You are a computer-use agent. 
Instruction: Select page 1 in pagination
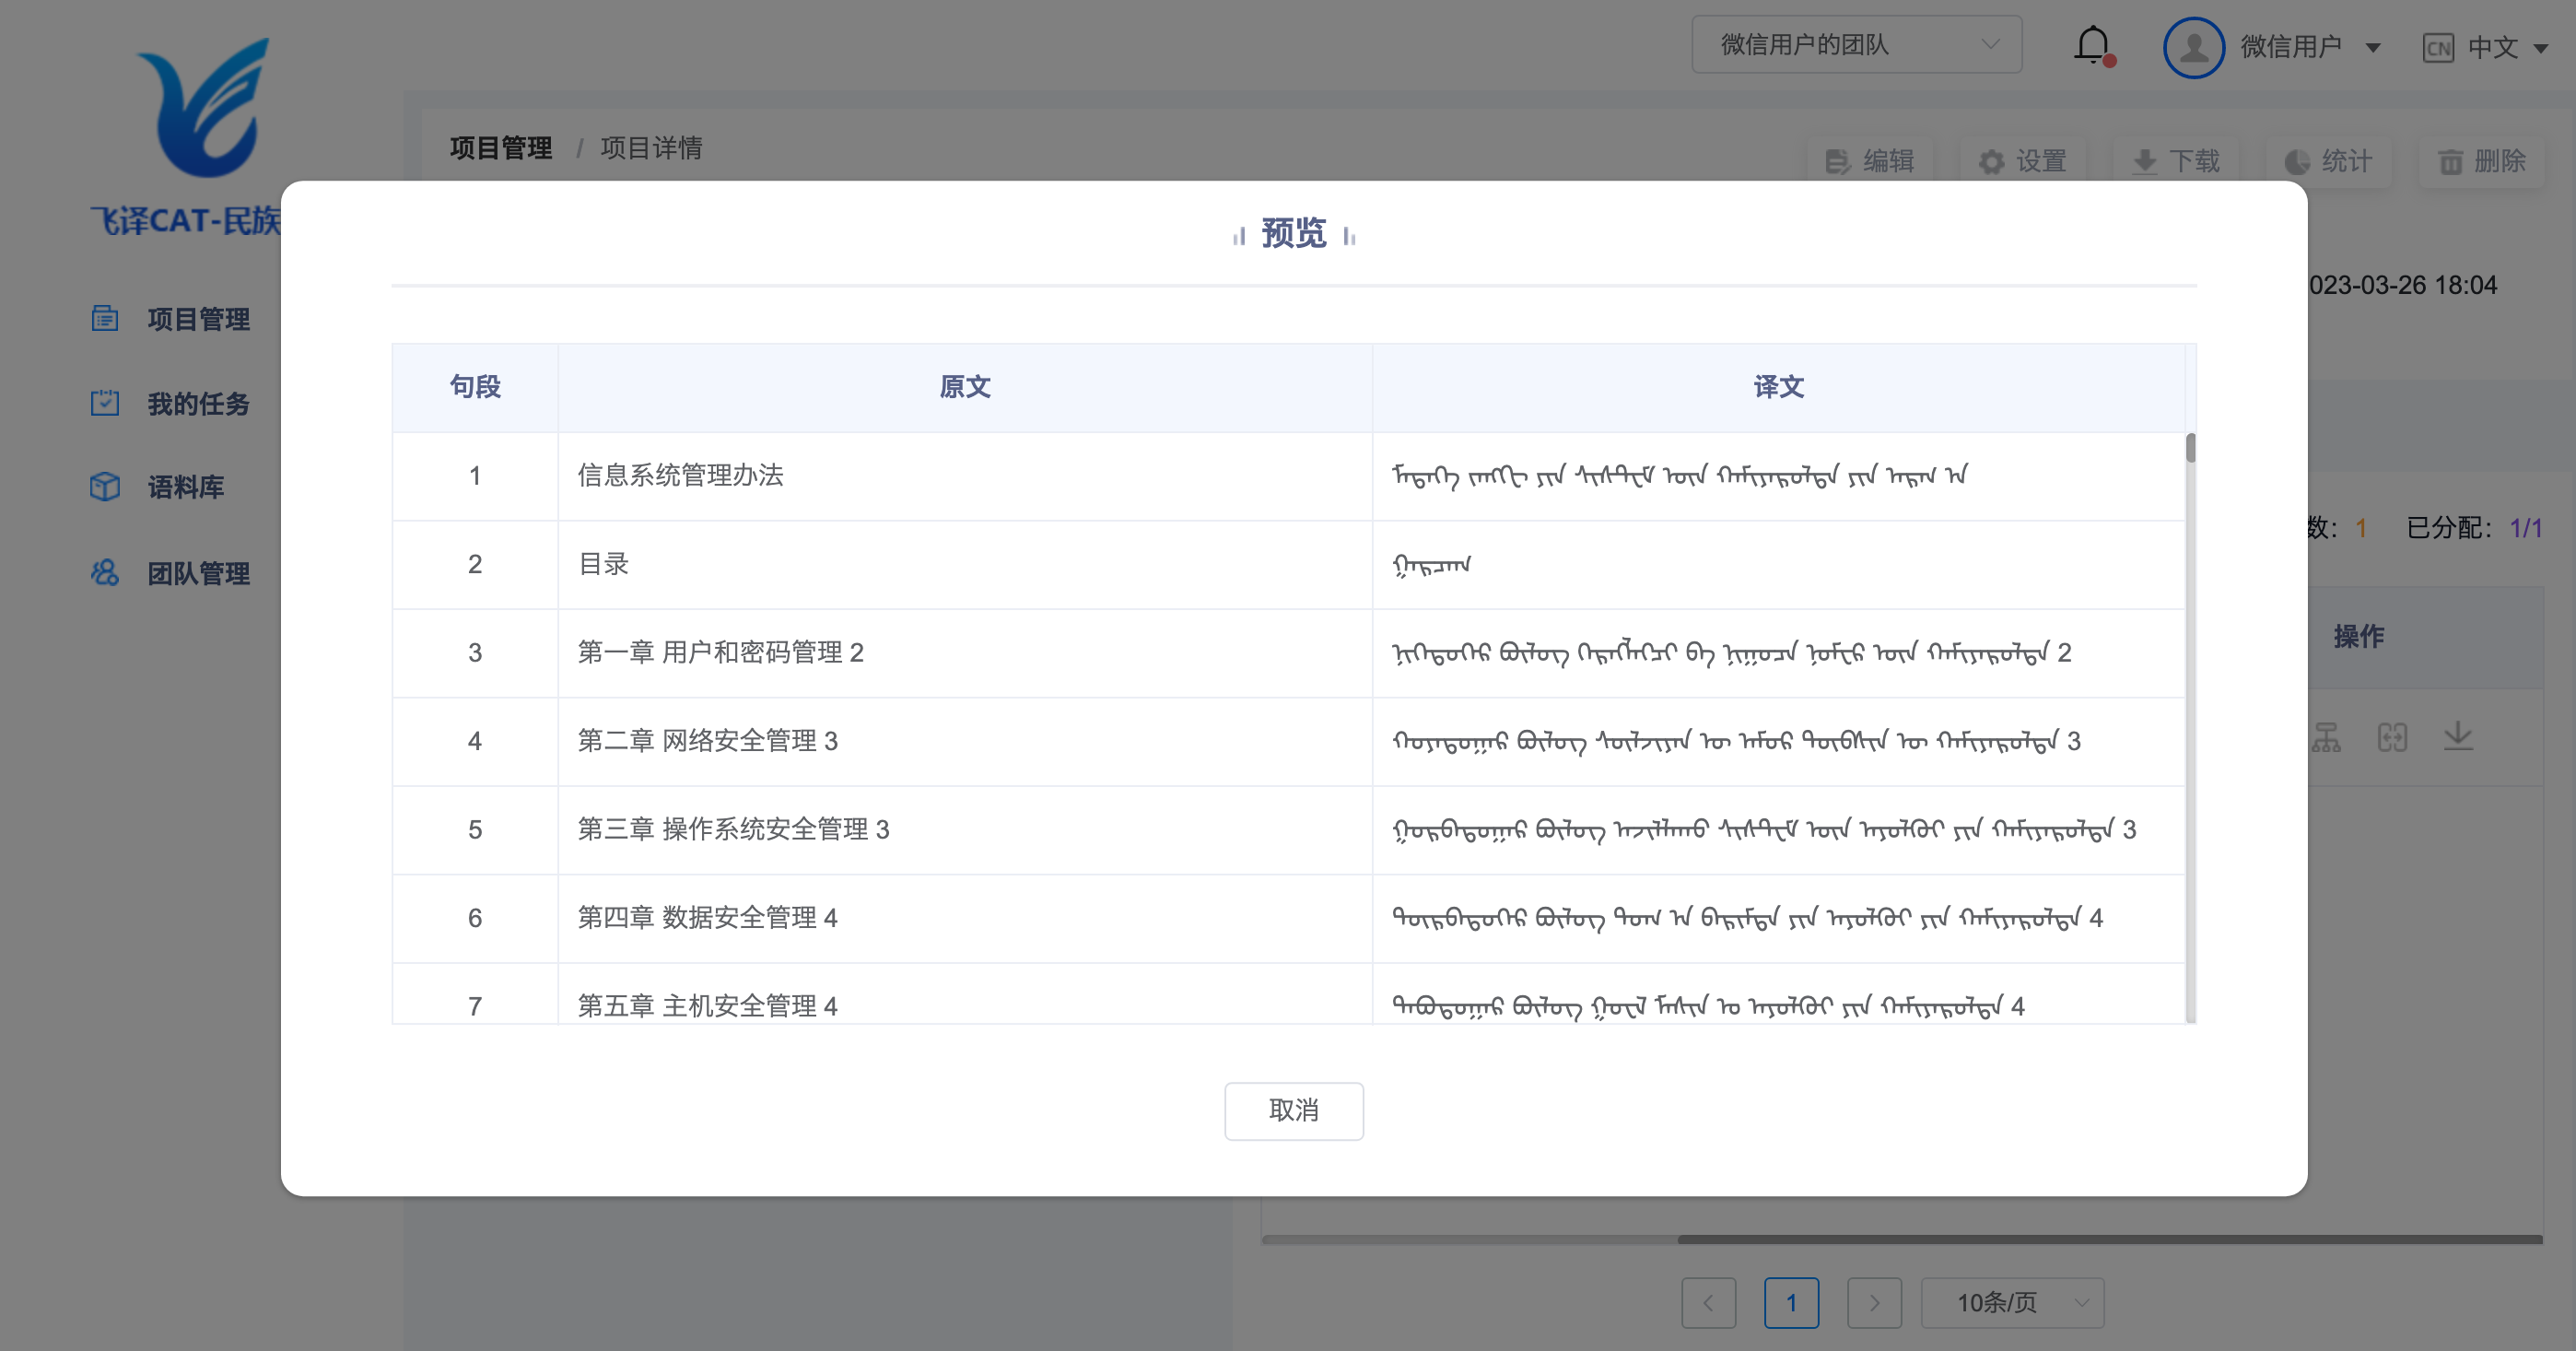pyautogui.click(x=1790, y=1302)
